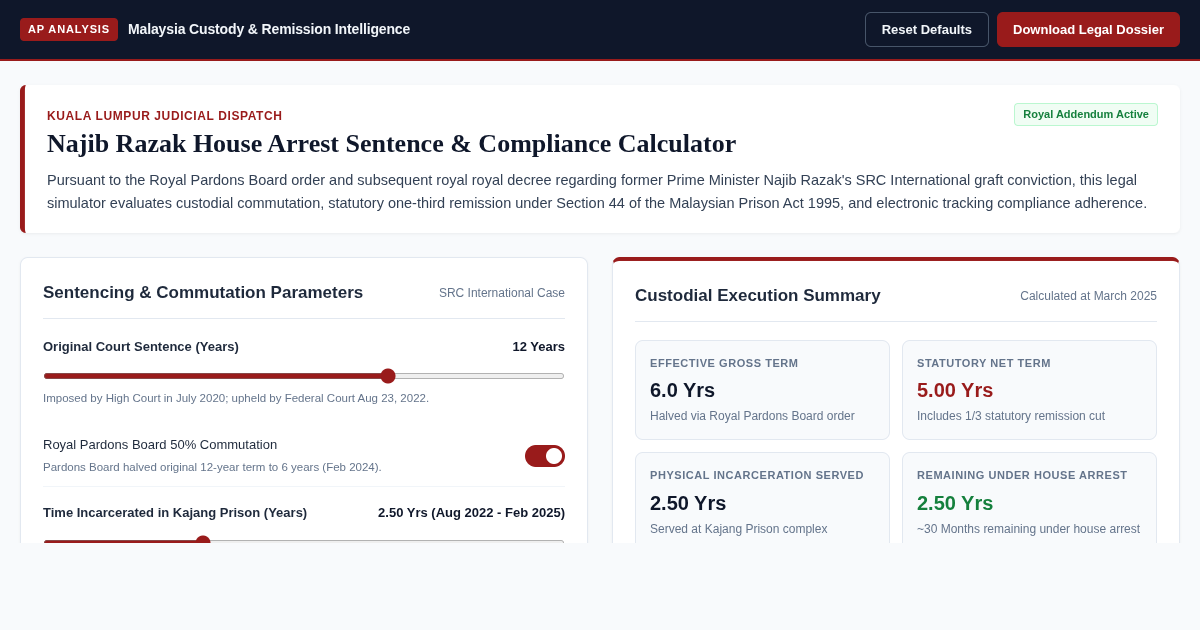
Task: Click the EFFECTIVE GROSS TERM card label
Action: point(724,363)
